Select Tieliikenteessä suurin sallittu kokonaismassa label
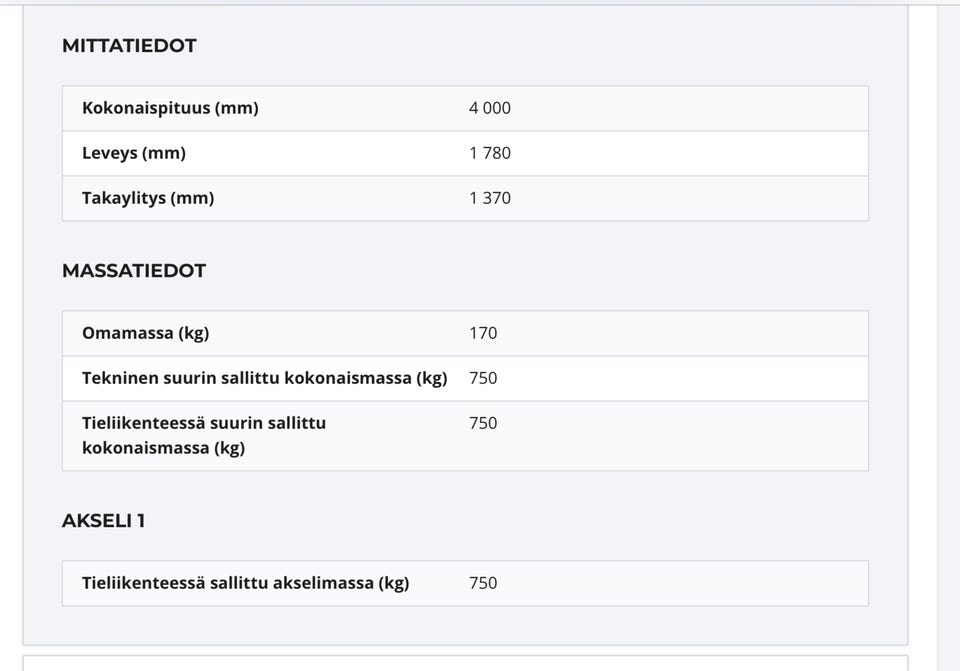This screenshot has width=960, height=671. (x=204, y=435)
